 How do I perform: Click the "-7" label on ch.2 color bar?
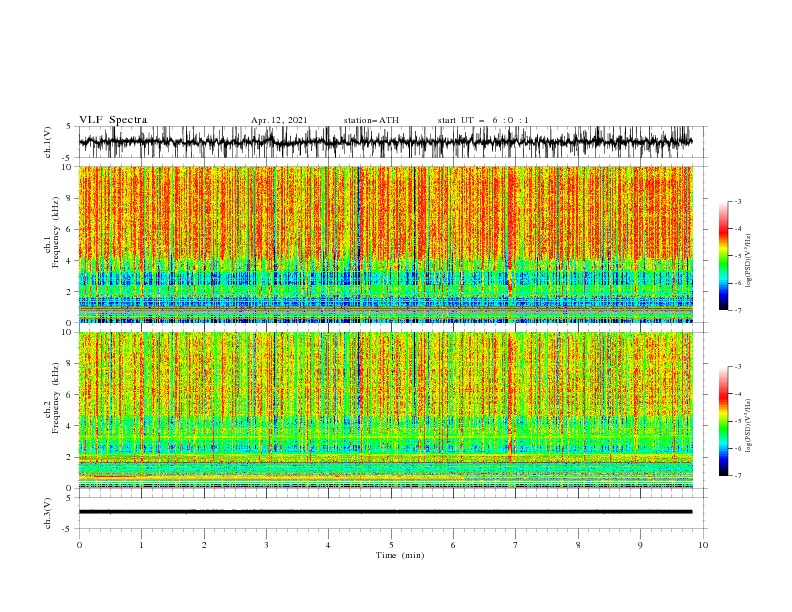(x=738, y=476)
